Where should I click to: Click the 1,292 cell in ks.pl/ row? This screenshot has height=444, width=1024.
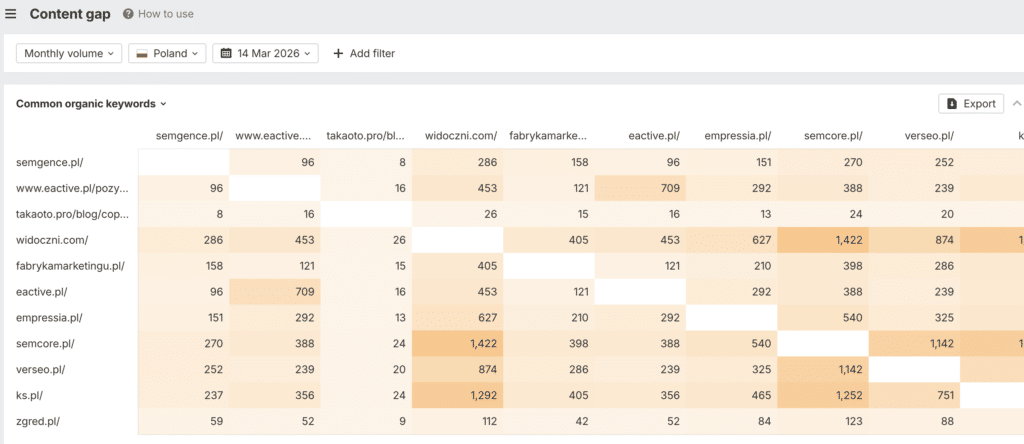click(x=458, y=395)
